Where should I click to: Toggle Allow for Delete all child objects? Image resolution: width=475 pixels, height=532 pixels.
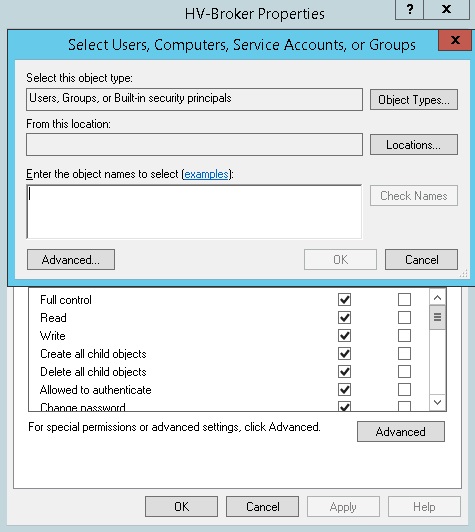point(344,372)
